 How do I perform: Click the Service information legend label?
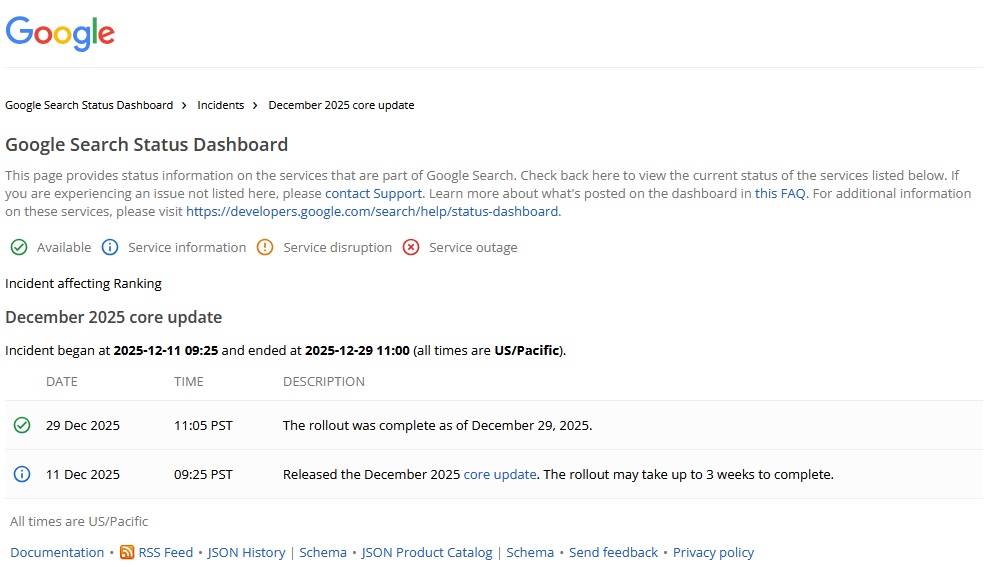coord(187,247)
